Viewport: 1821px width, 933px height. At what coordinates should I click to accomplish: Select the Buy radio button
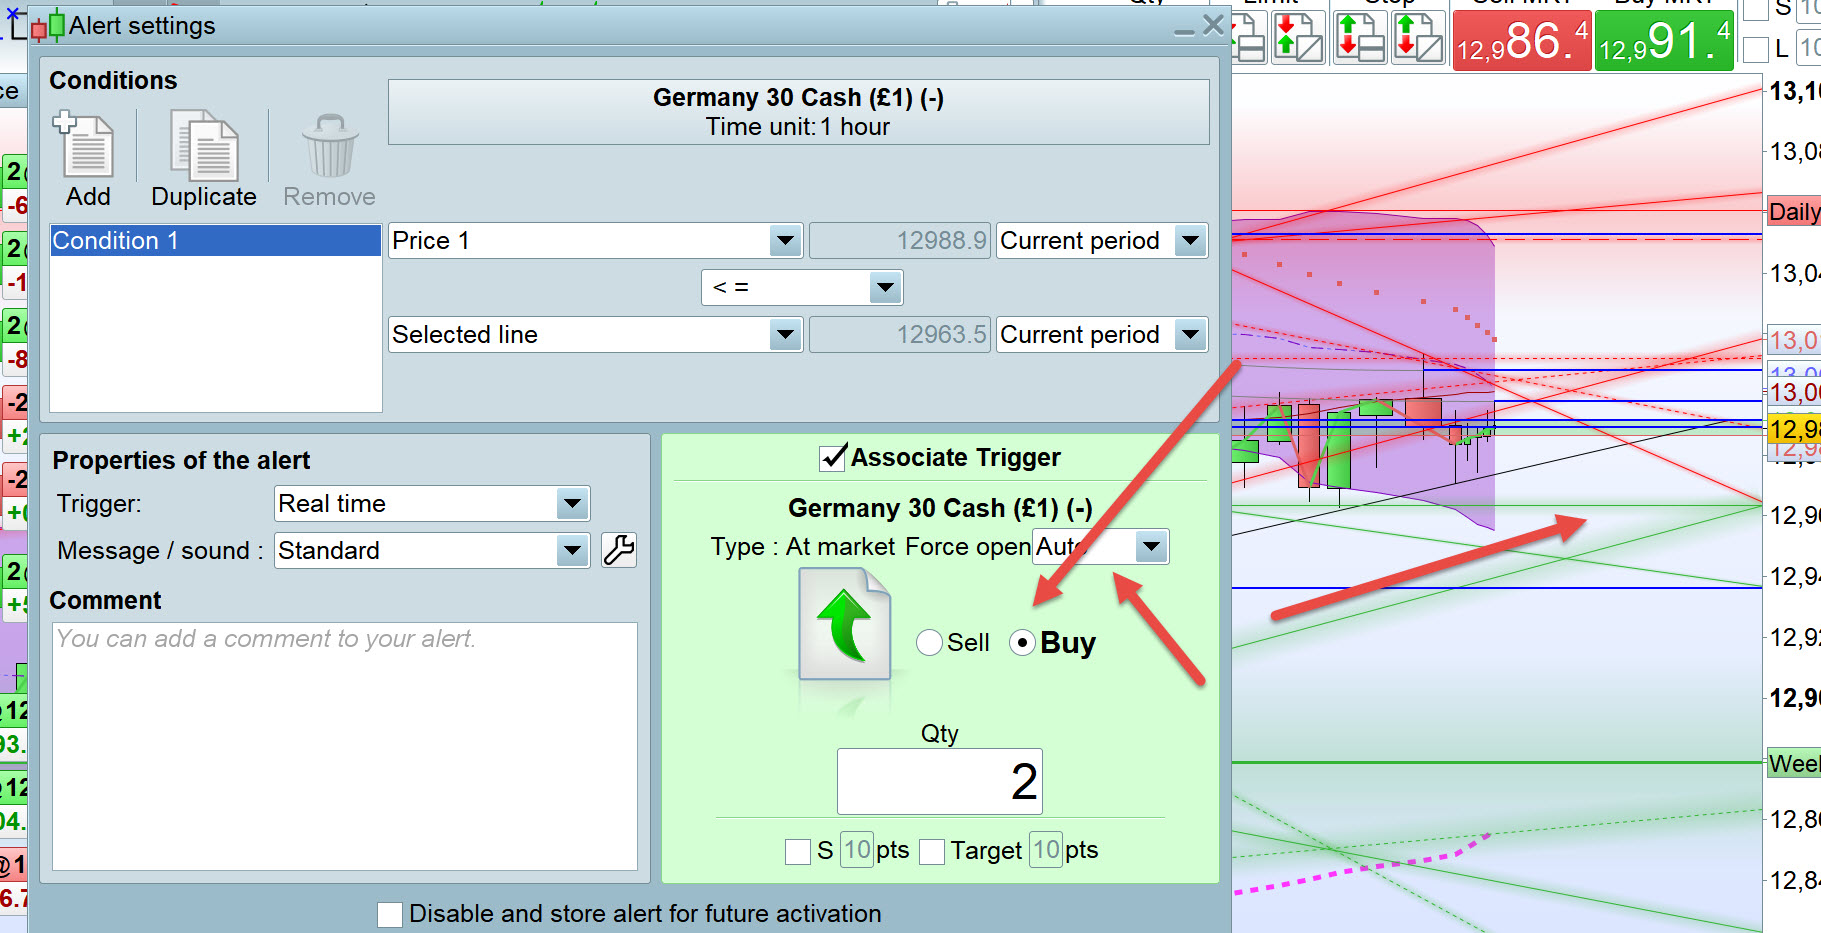coord(1022,642)
